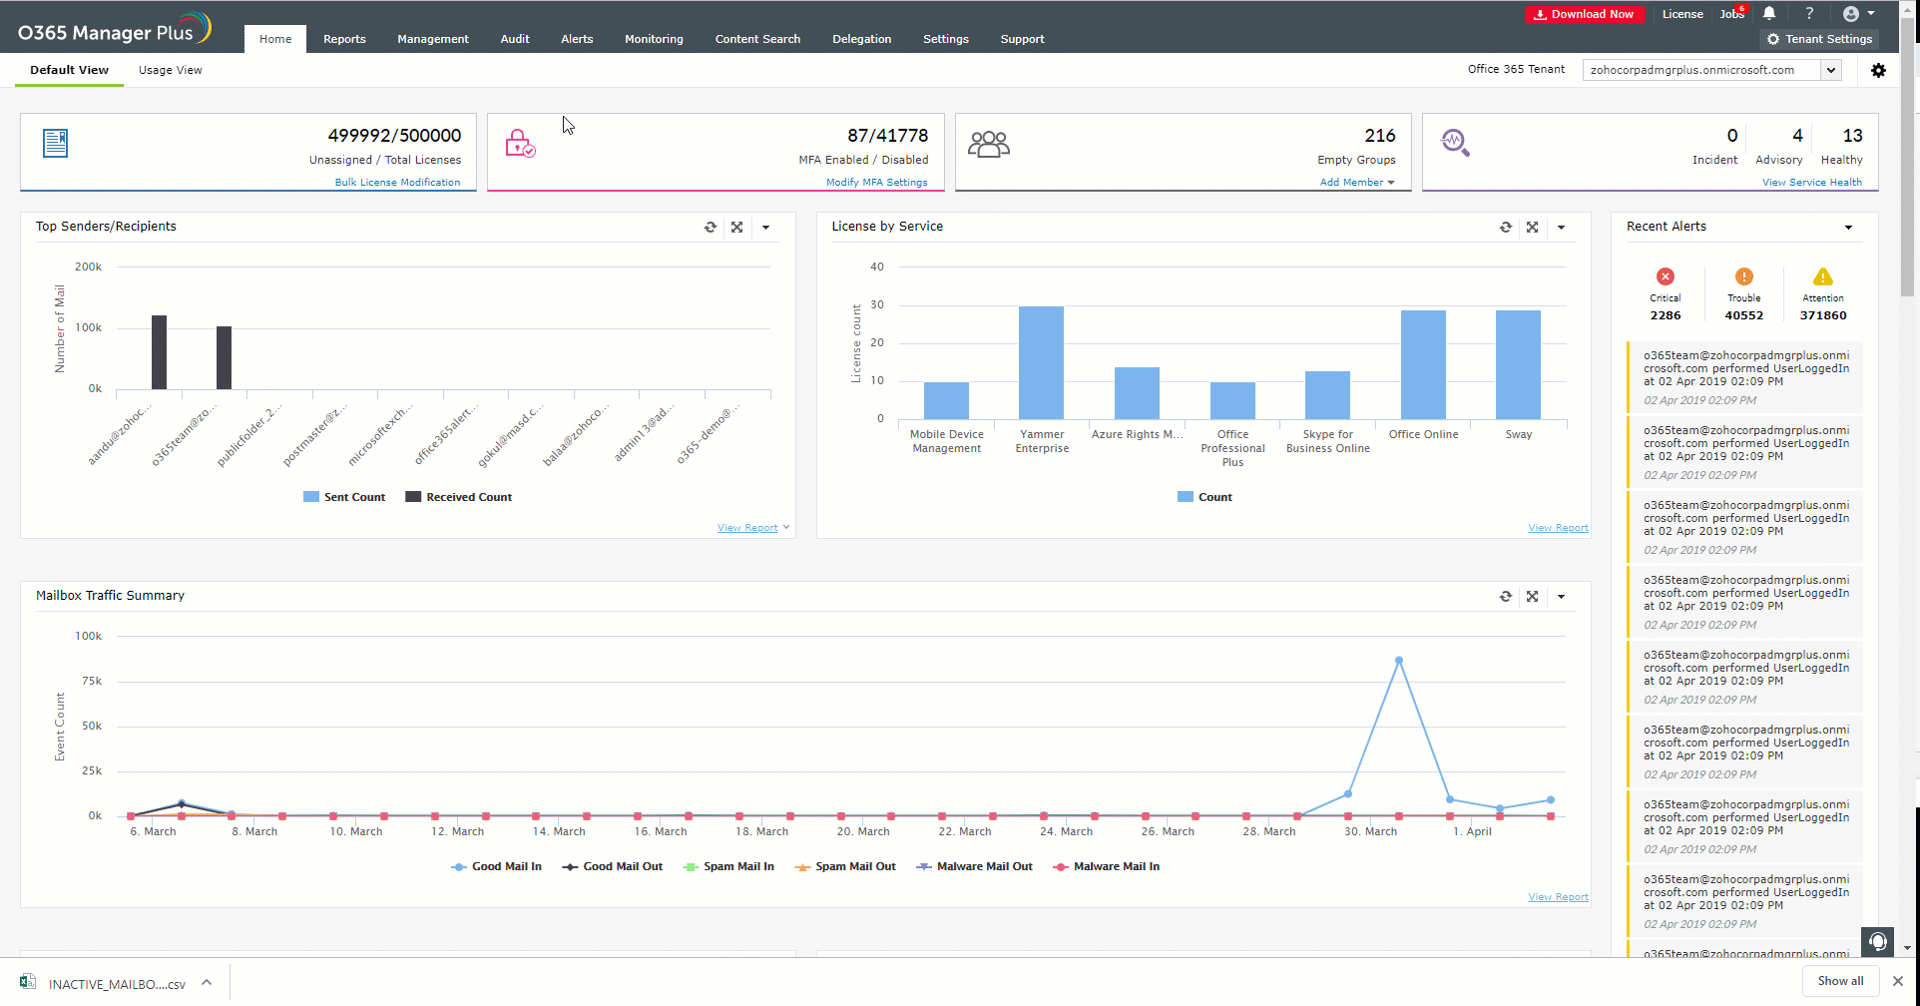Refresh the Top Senders/Recipients widget
The image size is (1920, 1006).
click(710, 227)
